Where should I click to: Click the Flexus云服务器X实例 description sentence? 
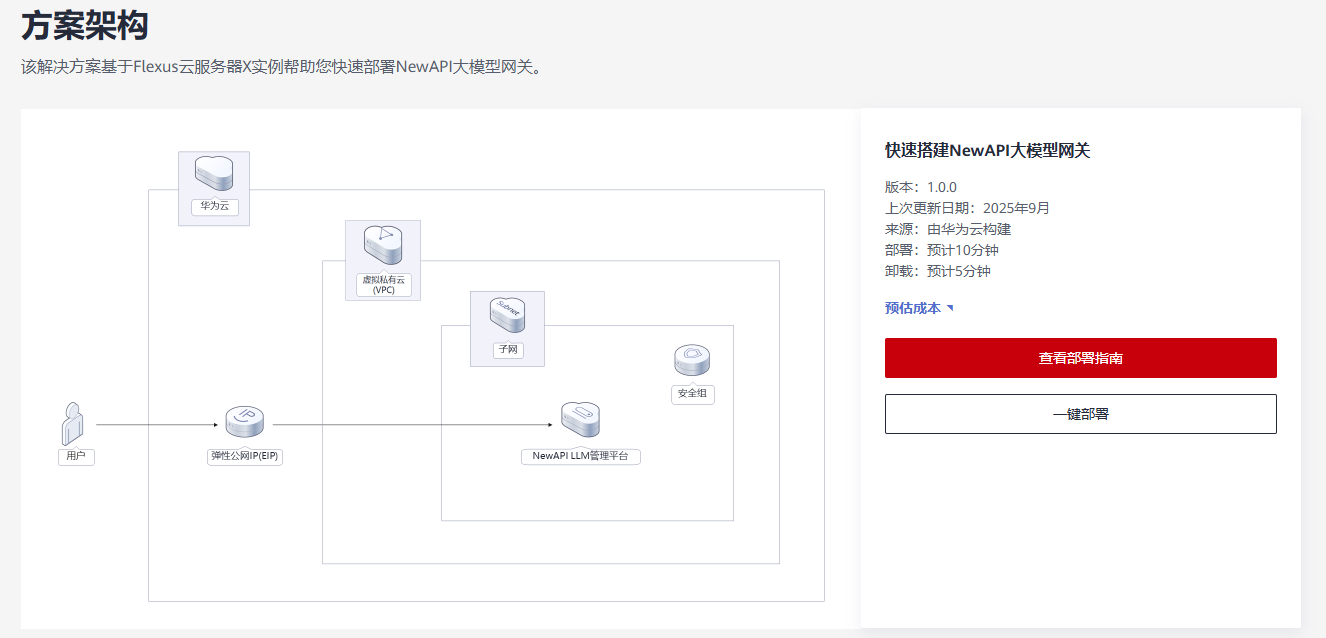[283, 68]
